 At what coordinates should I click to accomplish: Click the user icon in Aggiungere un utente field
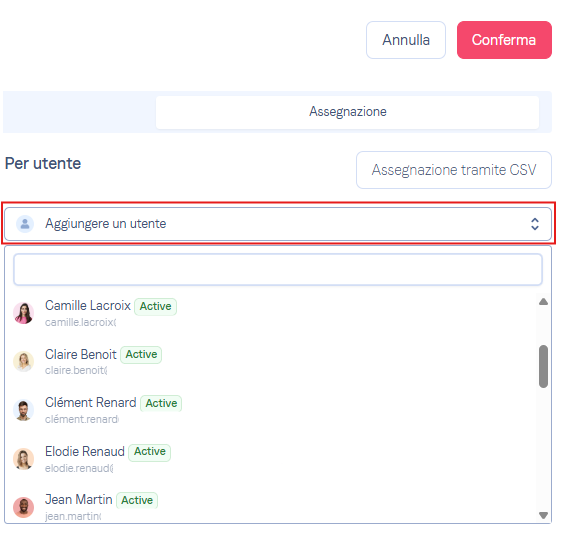[x=25, y=224]
